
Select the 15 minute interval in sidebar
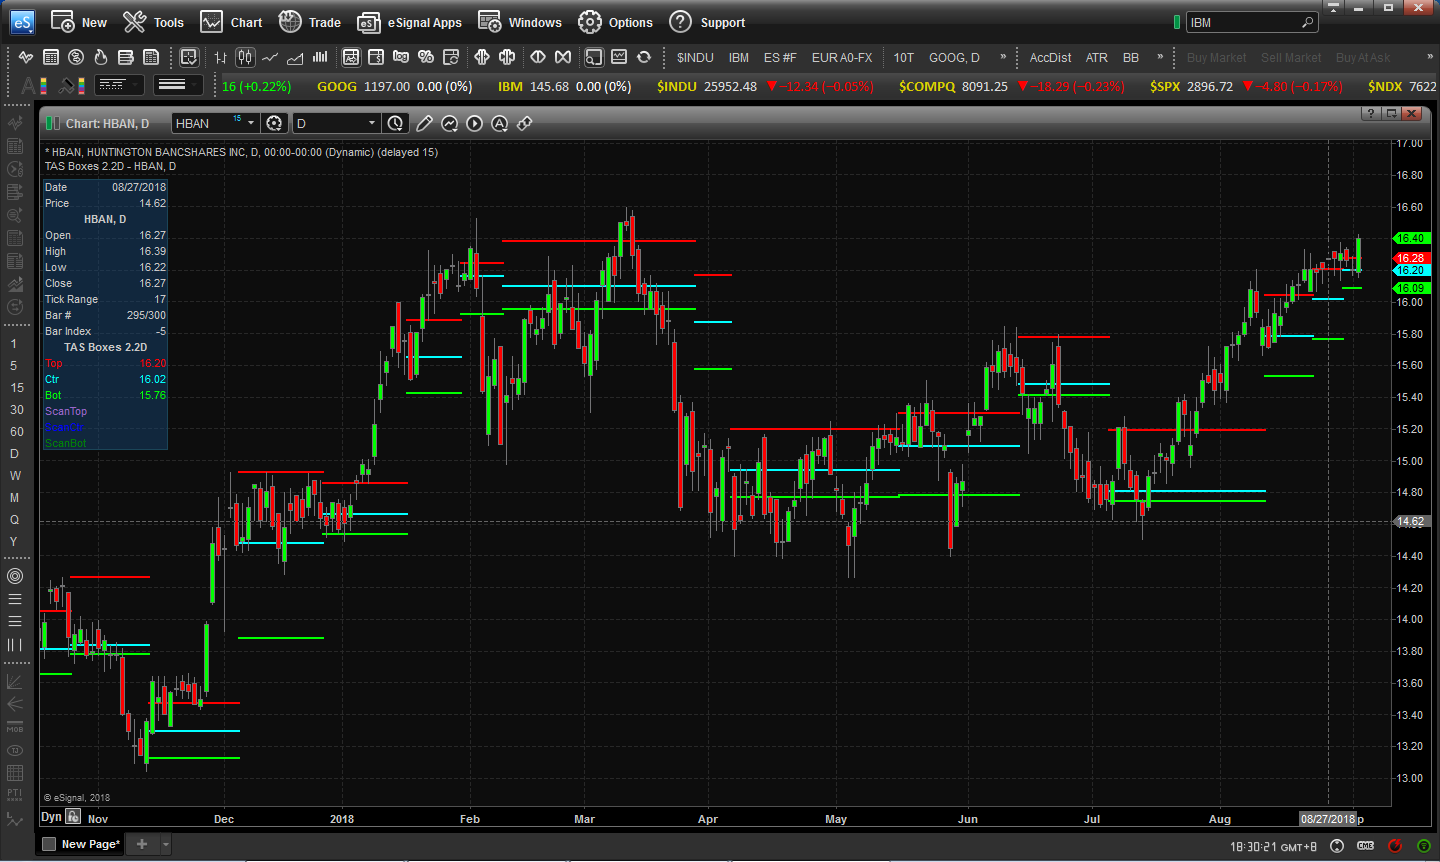coord(17,388)
